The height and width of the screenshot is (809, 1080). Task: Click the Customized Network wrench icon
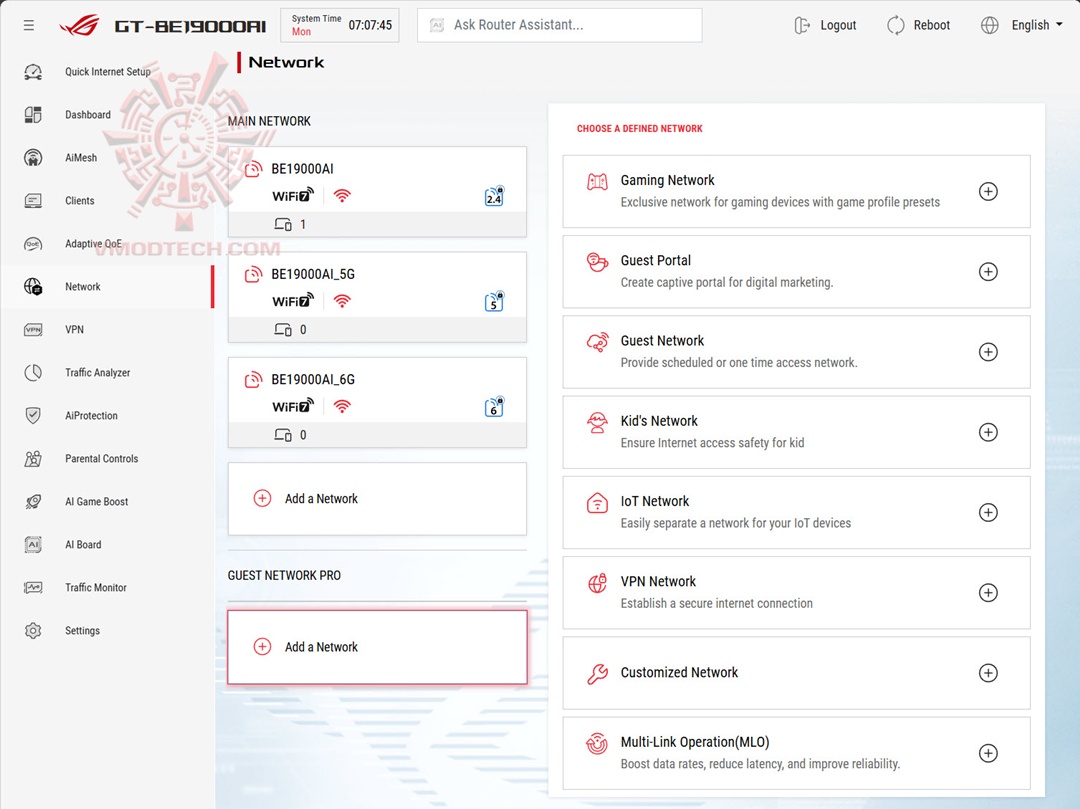(x=597, y=673)
